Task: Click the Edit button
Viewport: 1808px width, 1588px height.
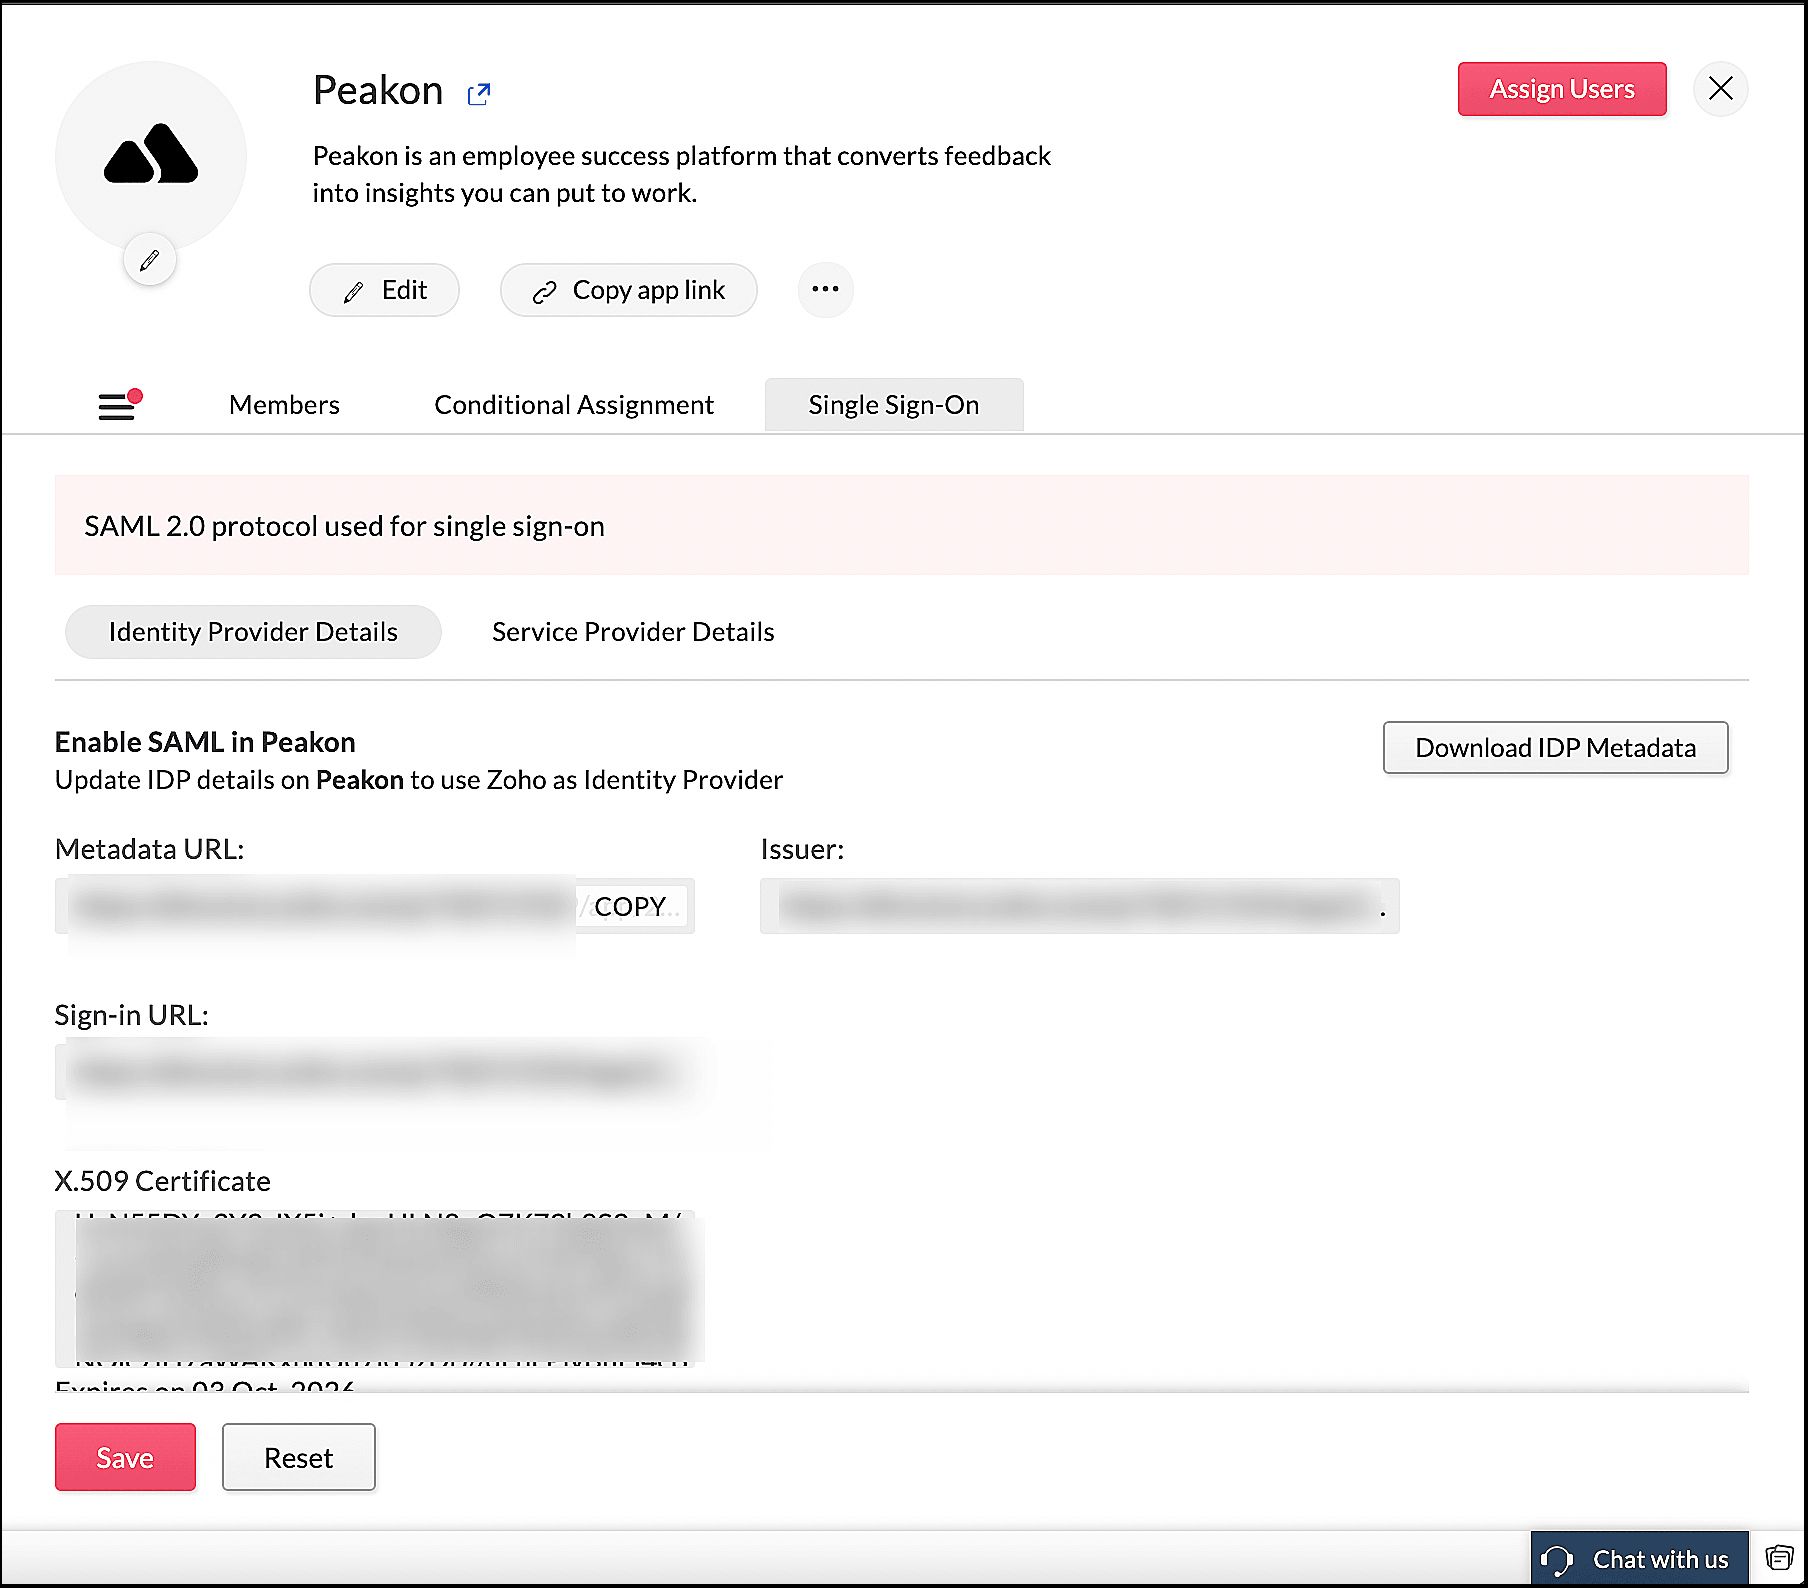Action: point(384,290)
